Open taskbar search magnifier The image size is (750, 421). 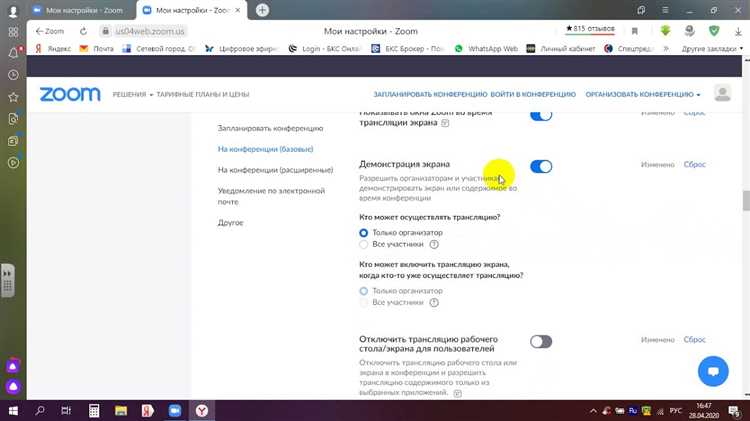(40, 410)
